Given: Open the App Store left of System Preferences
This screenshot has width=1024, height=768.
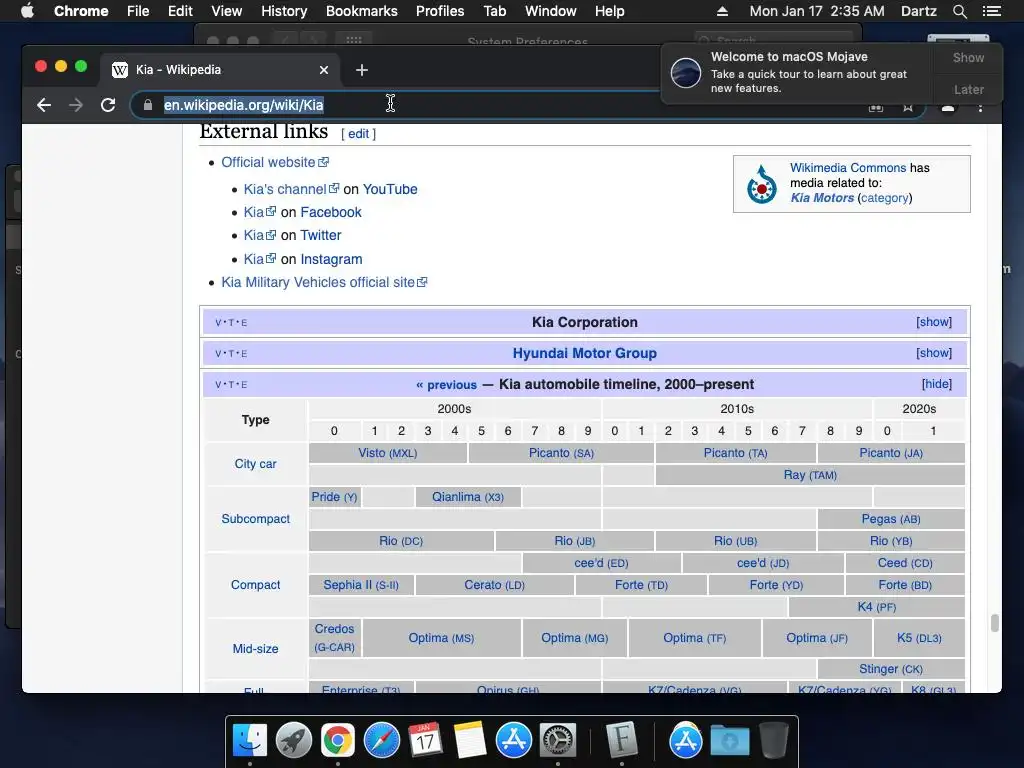Looking at the screenshot, I should (513, 741).
